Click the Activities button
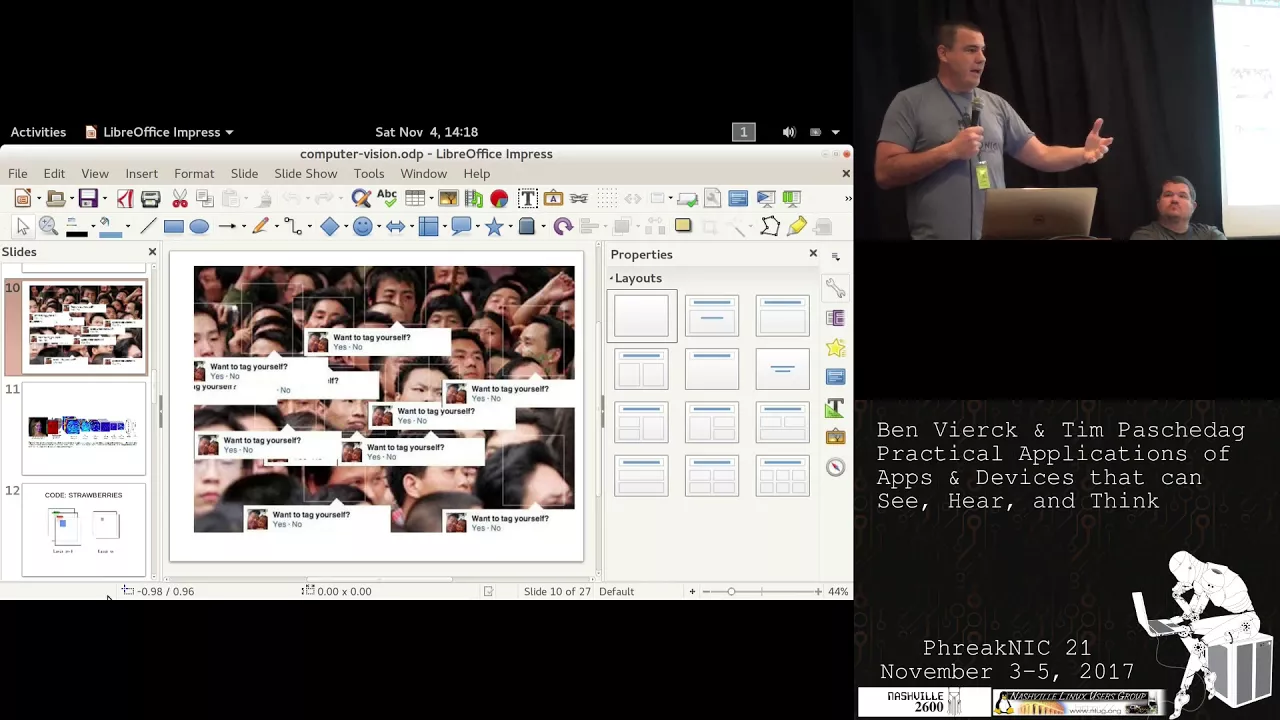The height and width of the screenshot is (720, 1280). coord(38,132)
